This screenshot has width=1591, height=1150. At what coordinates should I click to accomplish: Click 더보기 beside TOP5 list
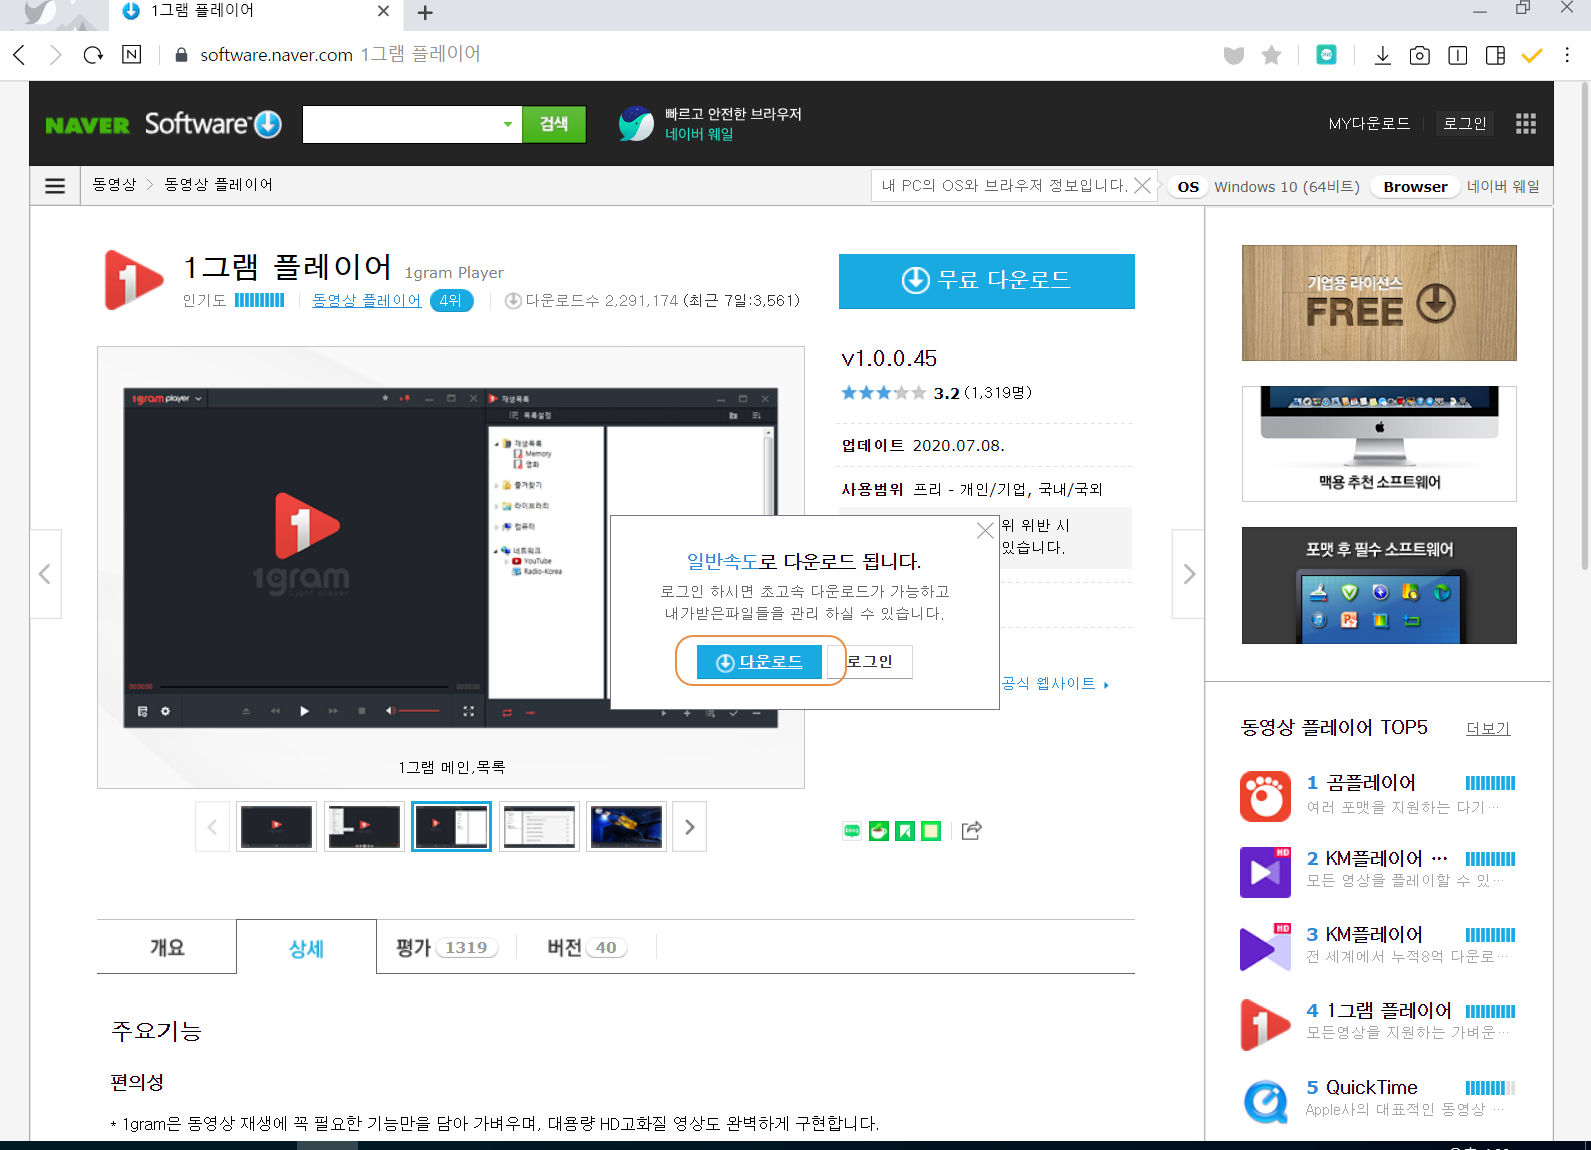[1487, 729]
